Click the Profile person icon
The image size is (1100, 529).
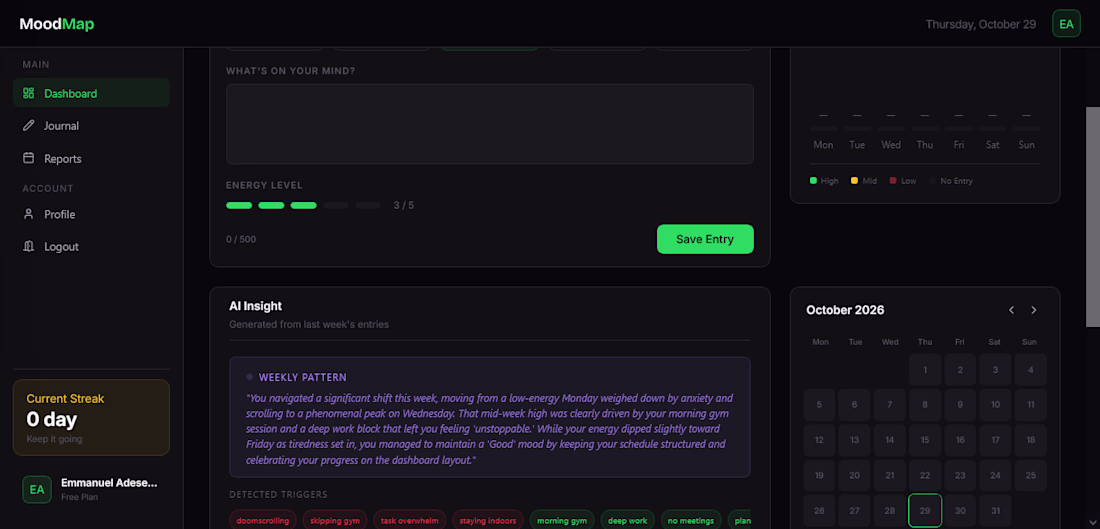(29, 214)
